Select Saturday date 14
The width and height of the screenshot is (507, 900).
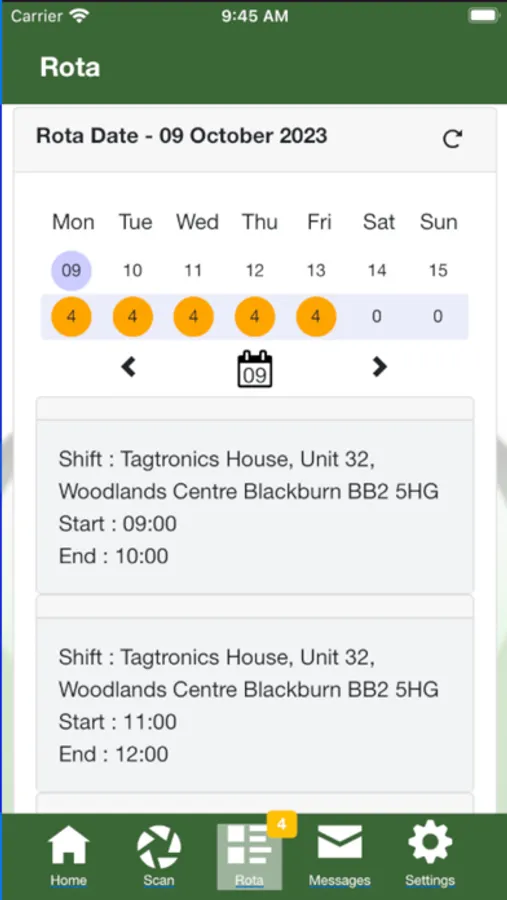377,270
